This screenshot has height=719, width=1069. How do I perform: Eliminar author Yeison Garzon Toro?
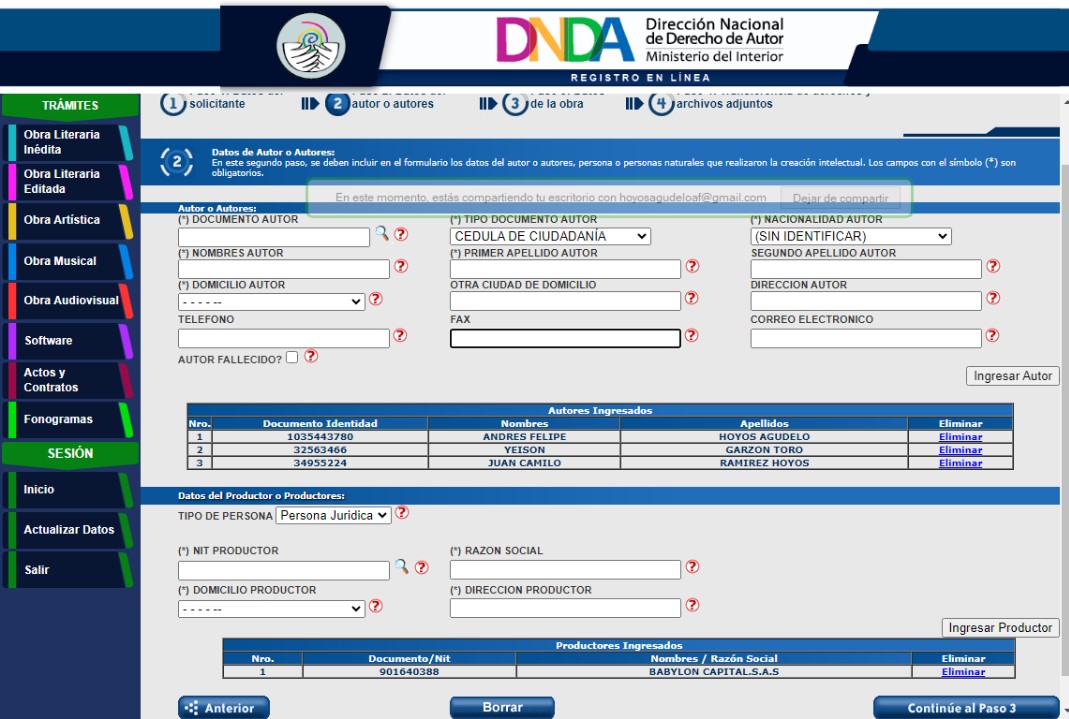960,450
